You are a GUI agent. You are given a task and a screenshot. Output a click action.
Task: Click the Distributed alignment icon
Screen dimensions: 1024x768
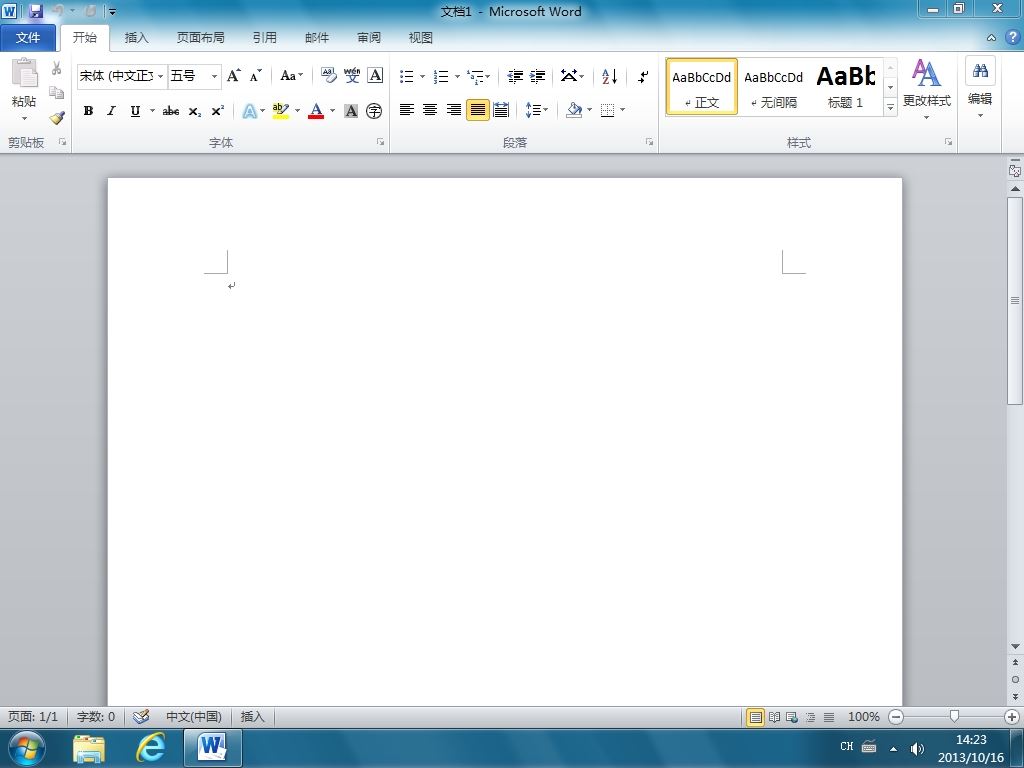point(501,110)
